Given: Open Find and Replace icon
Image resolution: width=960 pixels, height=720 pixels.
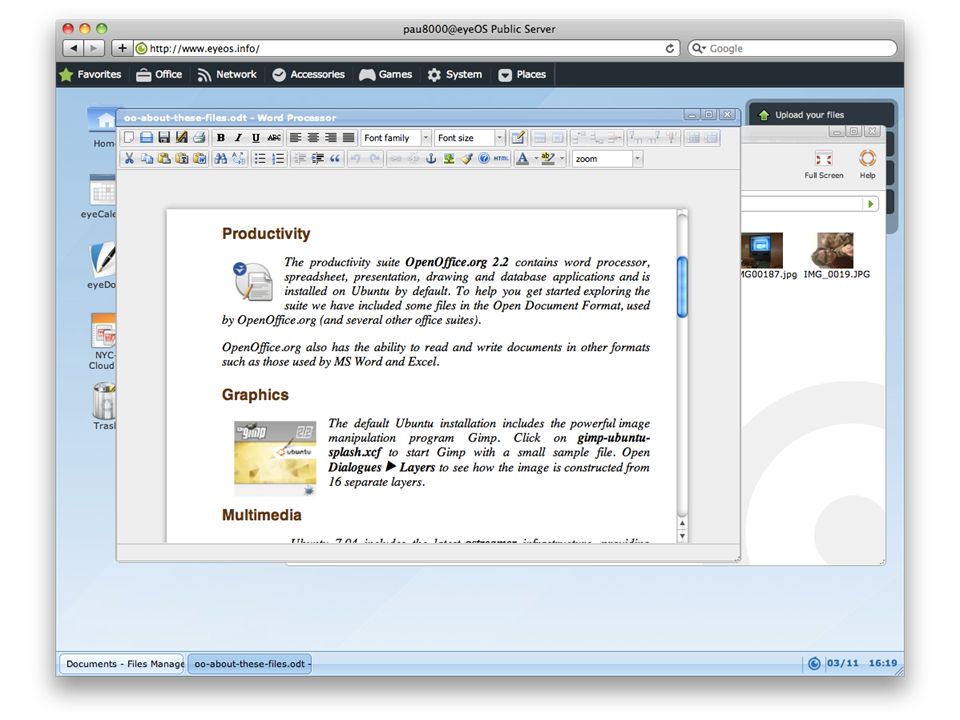Looking at the screenshot, I should point(239,159).
